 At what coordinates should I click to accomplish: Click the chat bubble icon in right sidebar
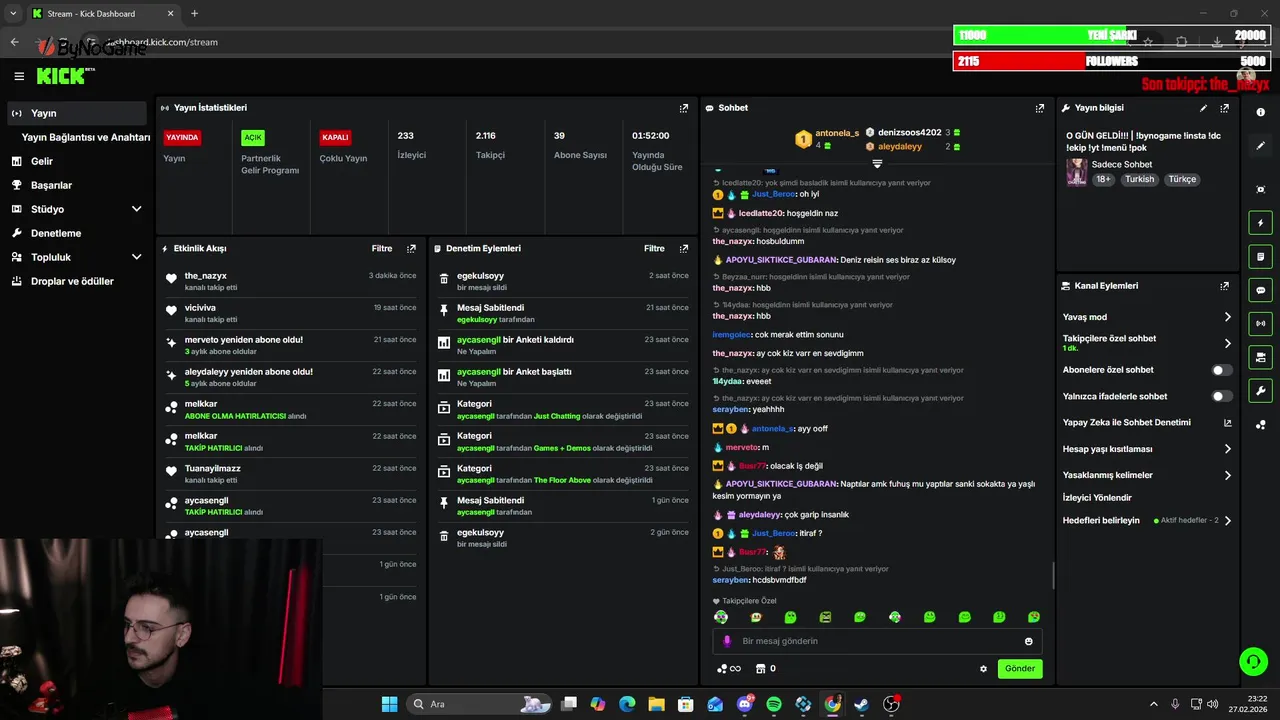[x=1260, y=290]
